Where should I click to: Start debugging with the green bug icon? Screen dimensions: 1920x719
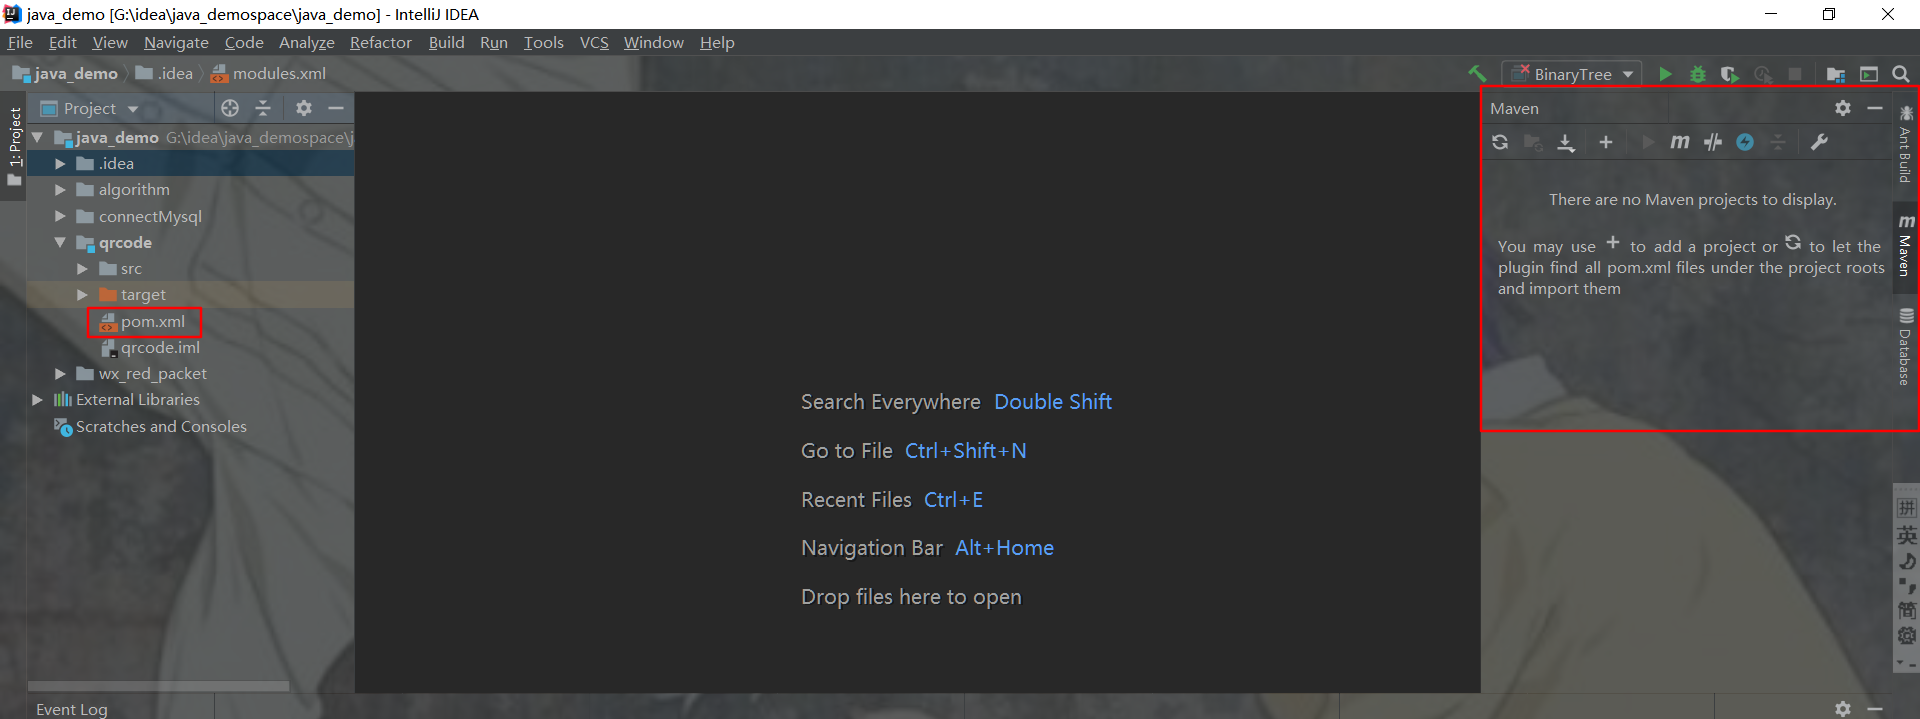click(x=1698, y=74)
